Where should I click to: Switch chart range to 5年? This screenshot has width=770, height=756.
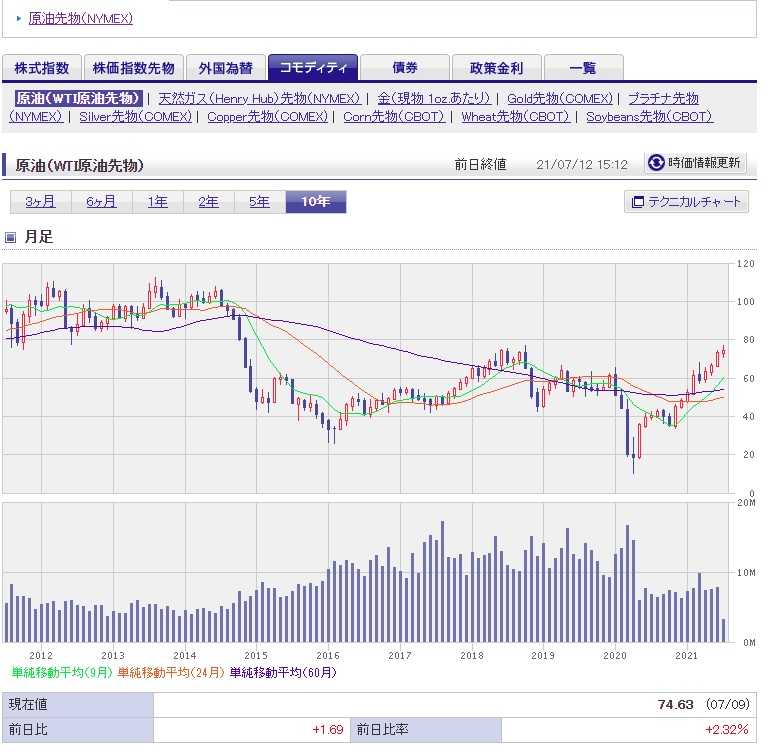point(259,202)
